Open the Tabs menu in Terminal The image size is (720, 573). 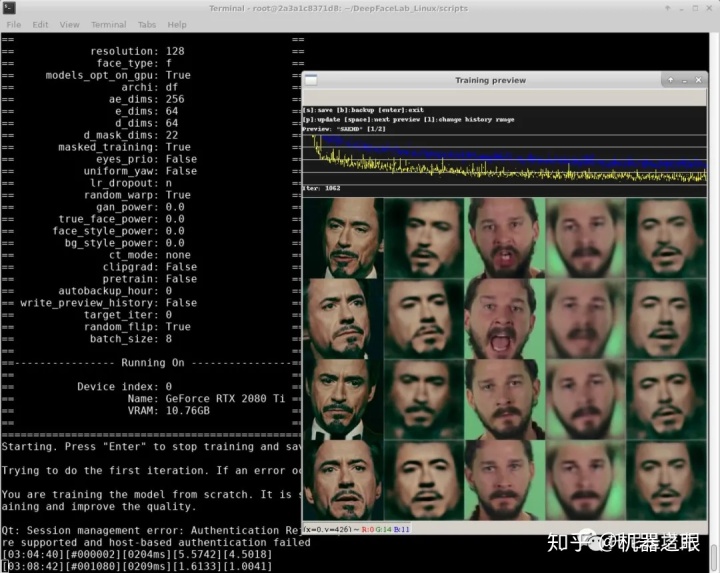tap(147, 24)
